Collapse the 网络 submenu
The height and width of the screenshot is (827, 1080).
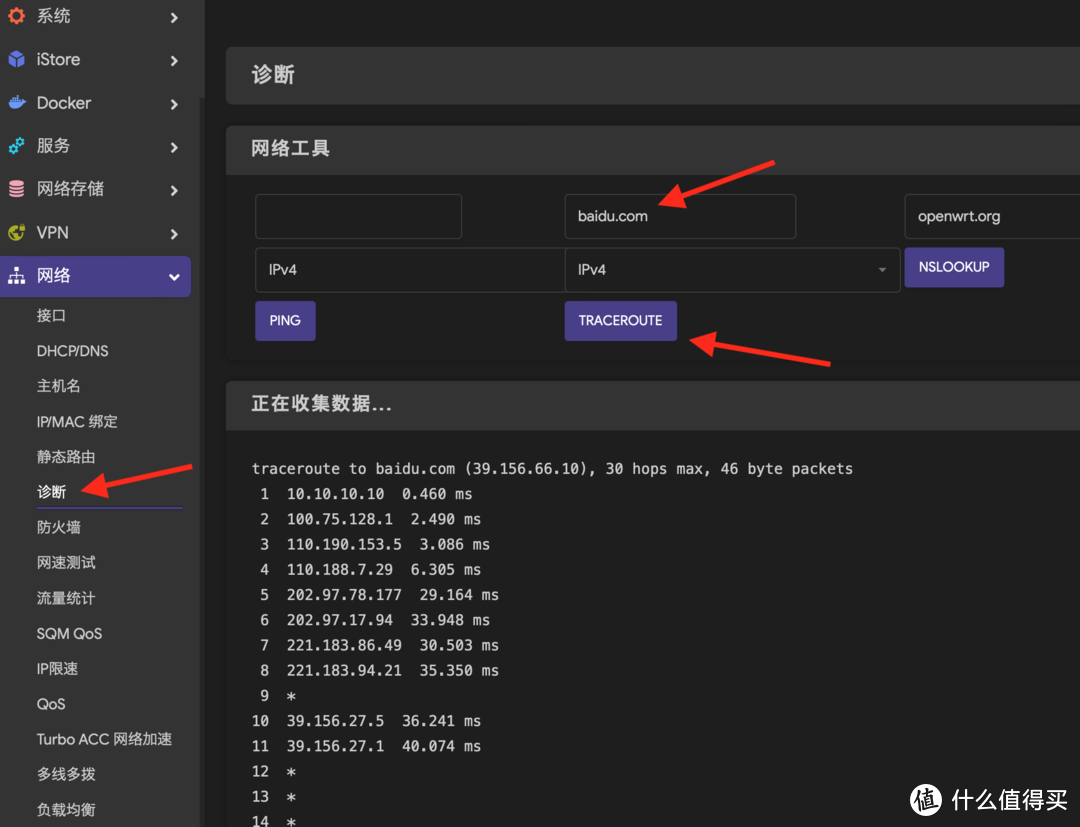point(173,276)
